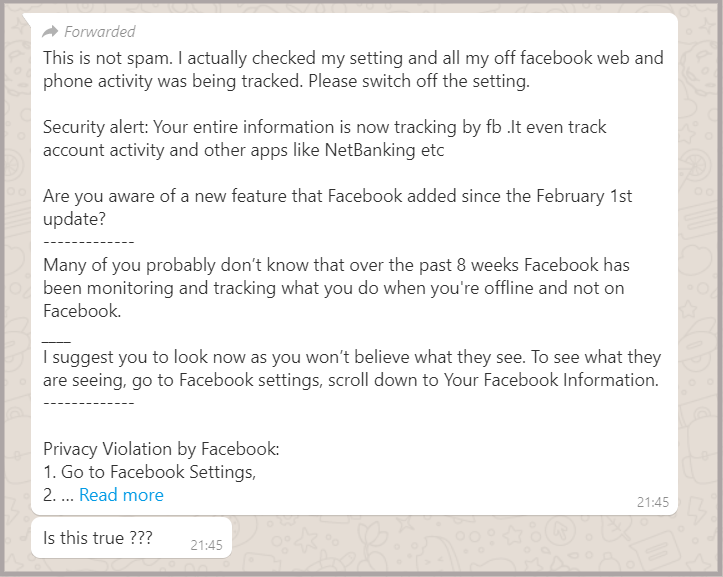
Task: Click the dashed separator below "update?"
Action: tap(89, 242)
